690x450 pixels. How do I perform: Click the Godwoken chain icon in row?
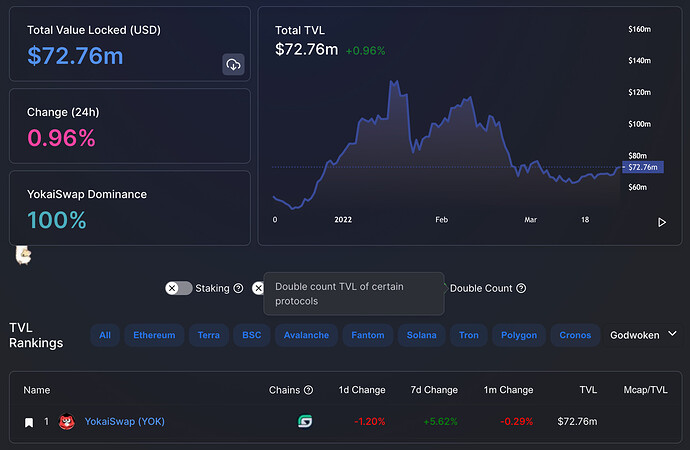coord(305,422)
